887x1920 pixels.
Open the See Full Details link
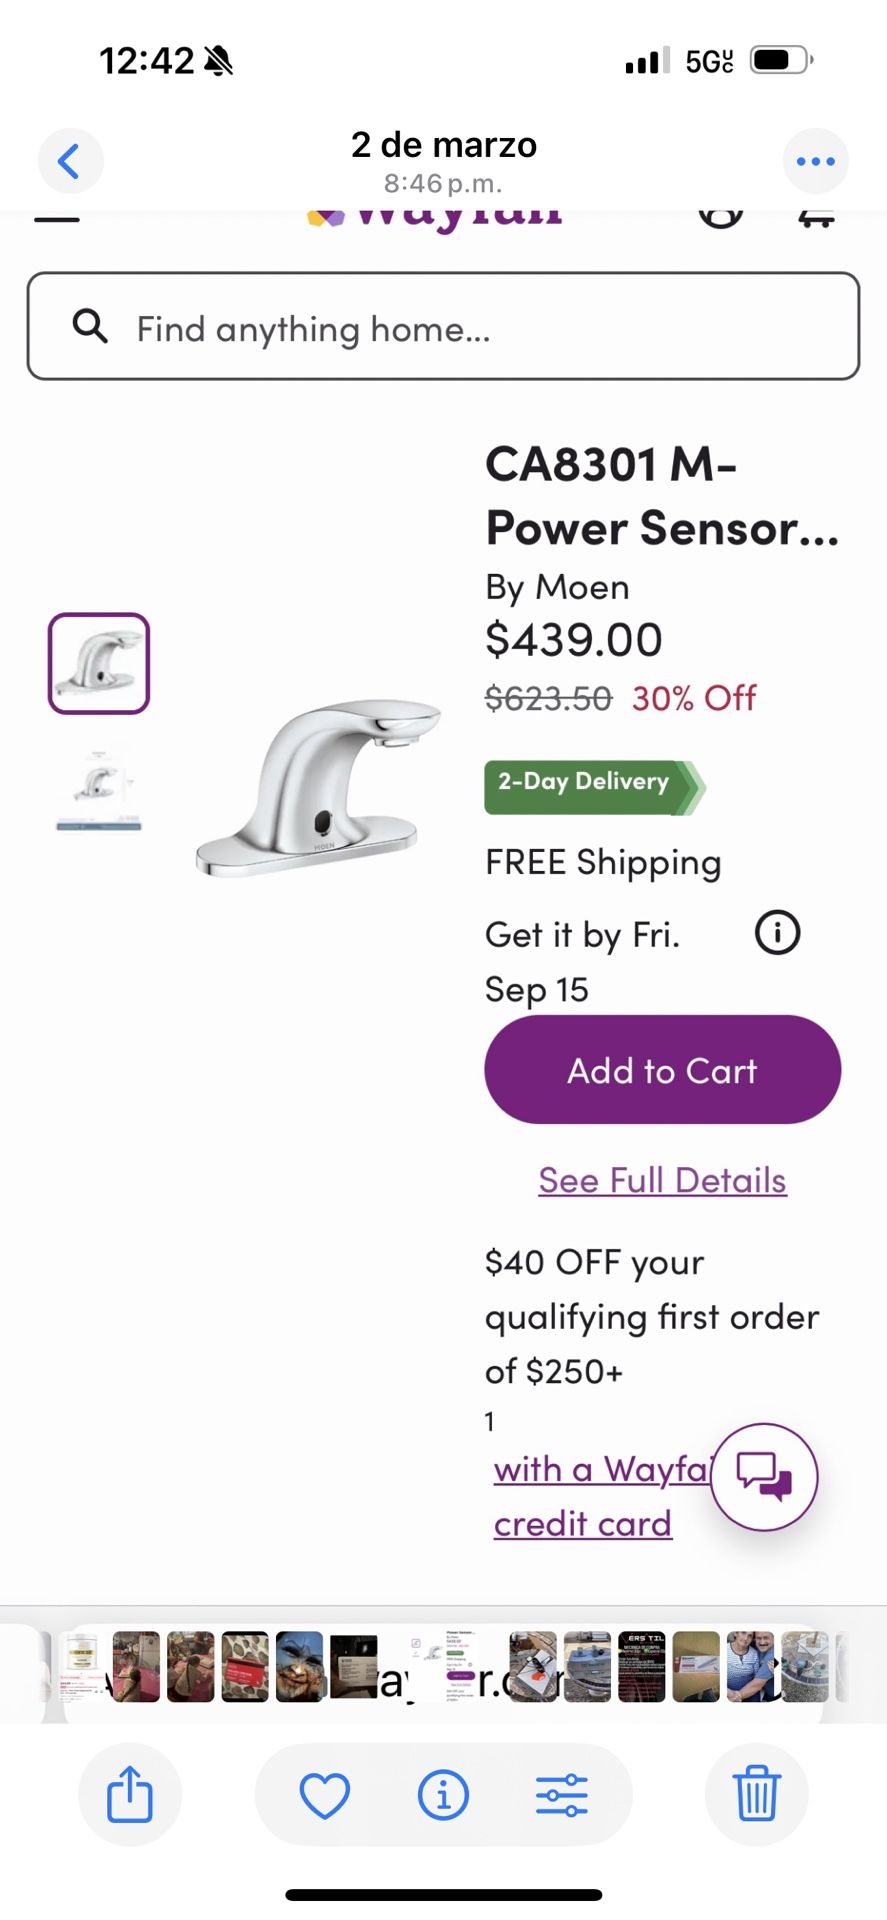662,1180
